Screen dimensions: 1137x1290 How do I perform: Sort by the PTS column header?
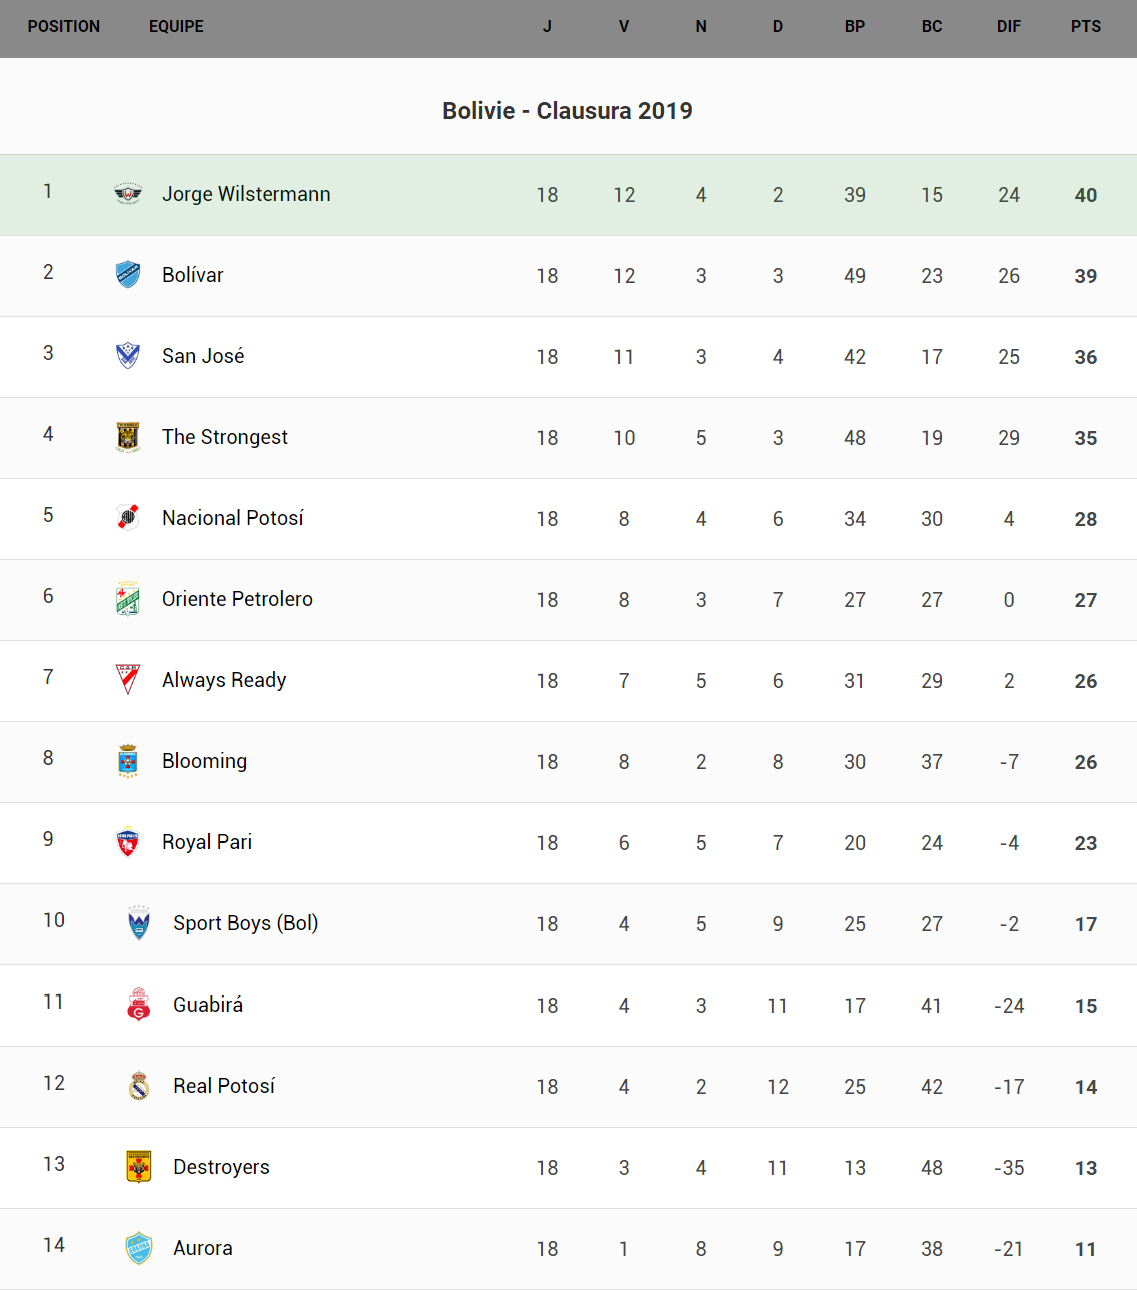[x=1085, y=27]
